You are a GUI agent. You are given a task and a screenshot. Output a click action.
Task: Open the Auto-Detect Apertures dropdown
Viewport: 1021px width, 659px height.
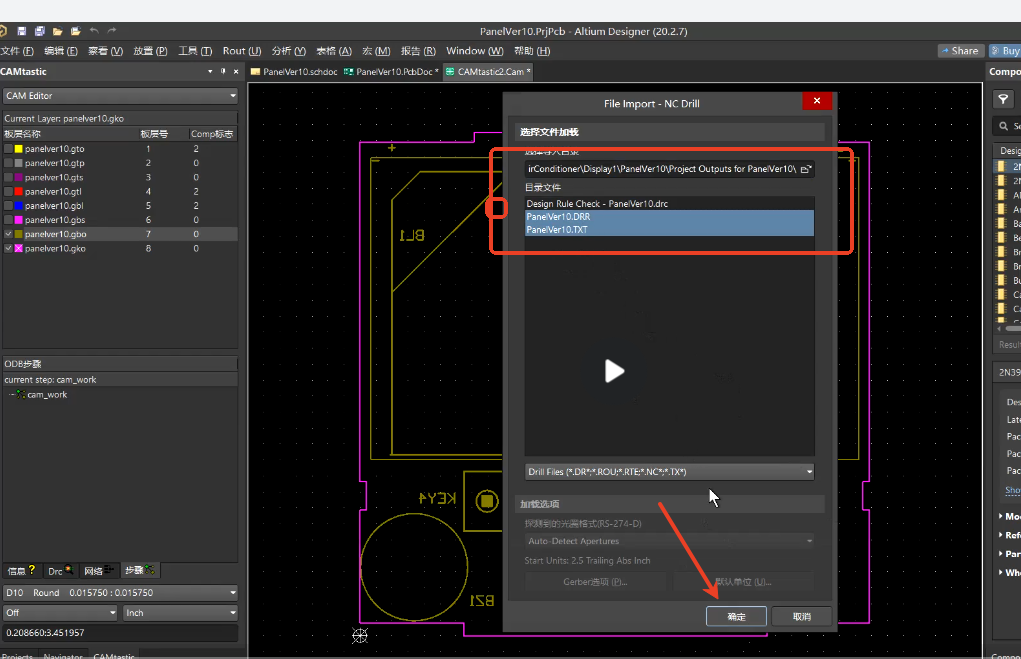coord(669,541)
